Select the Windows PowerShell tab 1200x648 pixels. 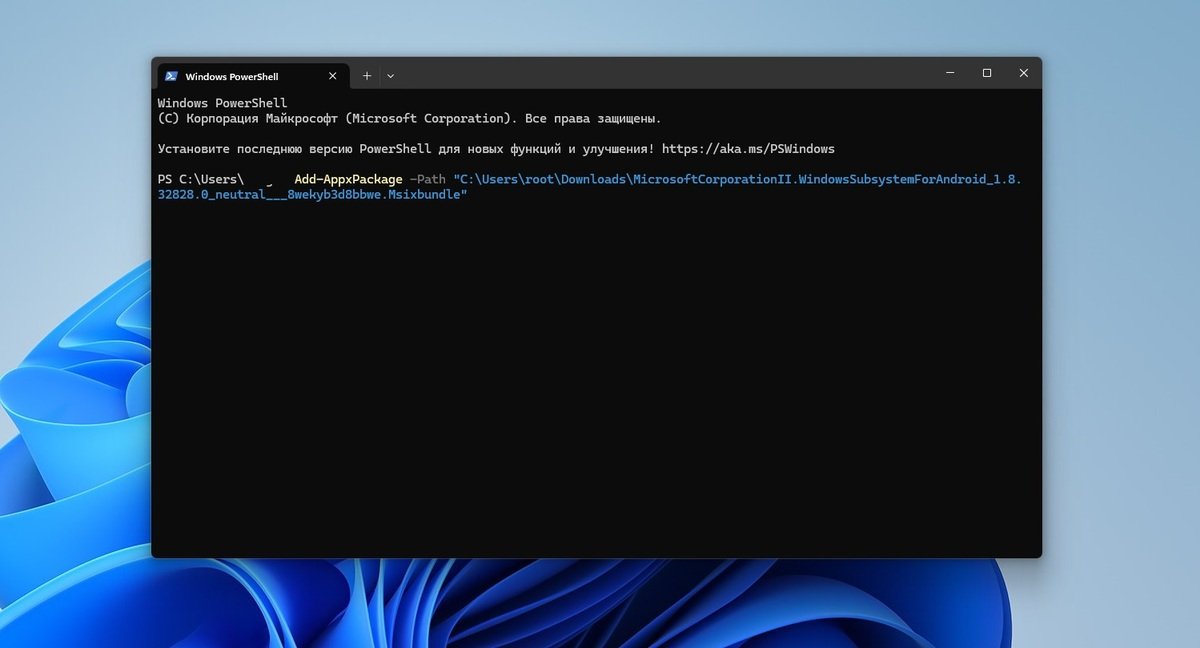coord(253,76)
